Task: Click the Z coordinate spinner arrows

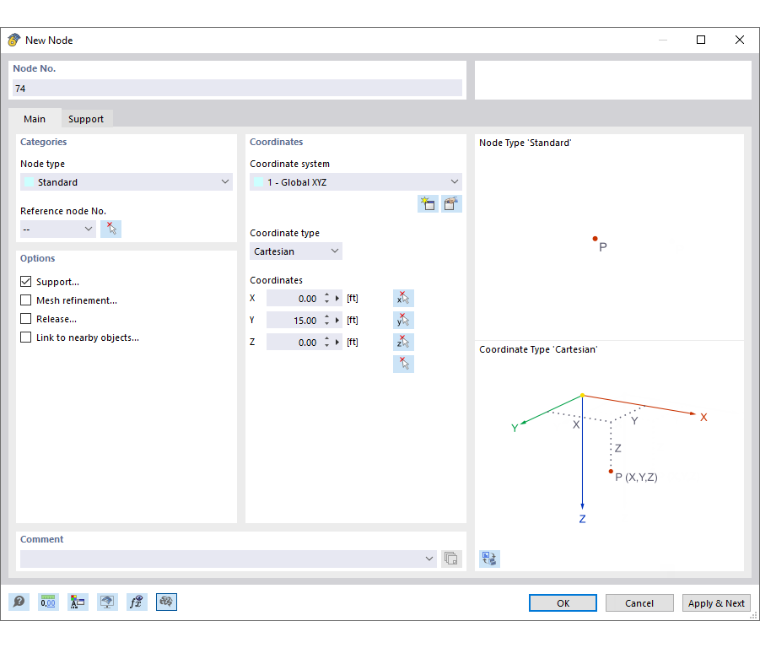Action: click(x=327, y=342)
